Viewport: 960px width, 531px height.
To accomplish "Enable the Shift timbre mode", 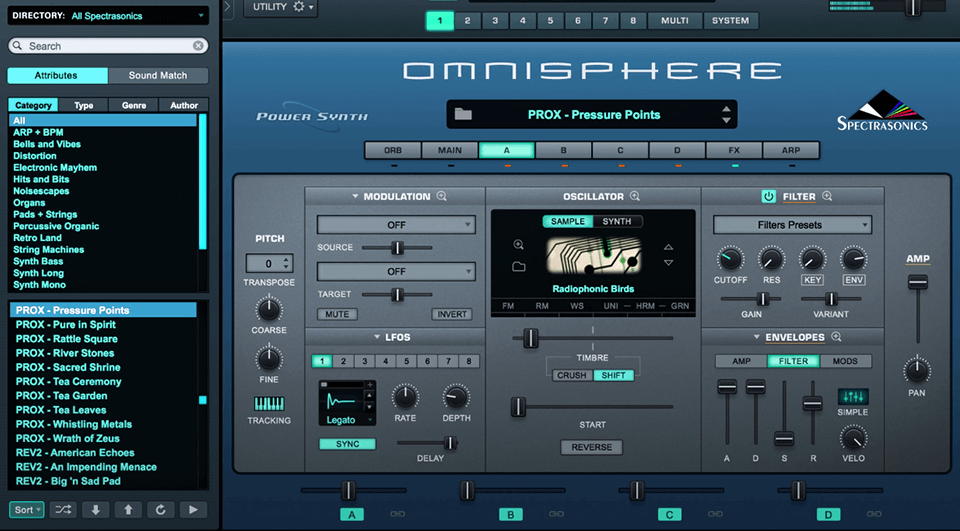I will tap(613, 375).
